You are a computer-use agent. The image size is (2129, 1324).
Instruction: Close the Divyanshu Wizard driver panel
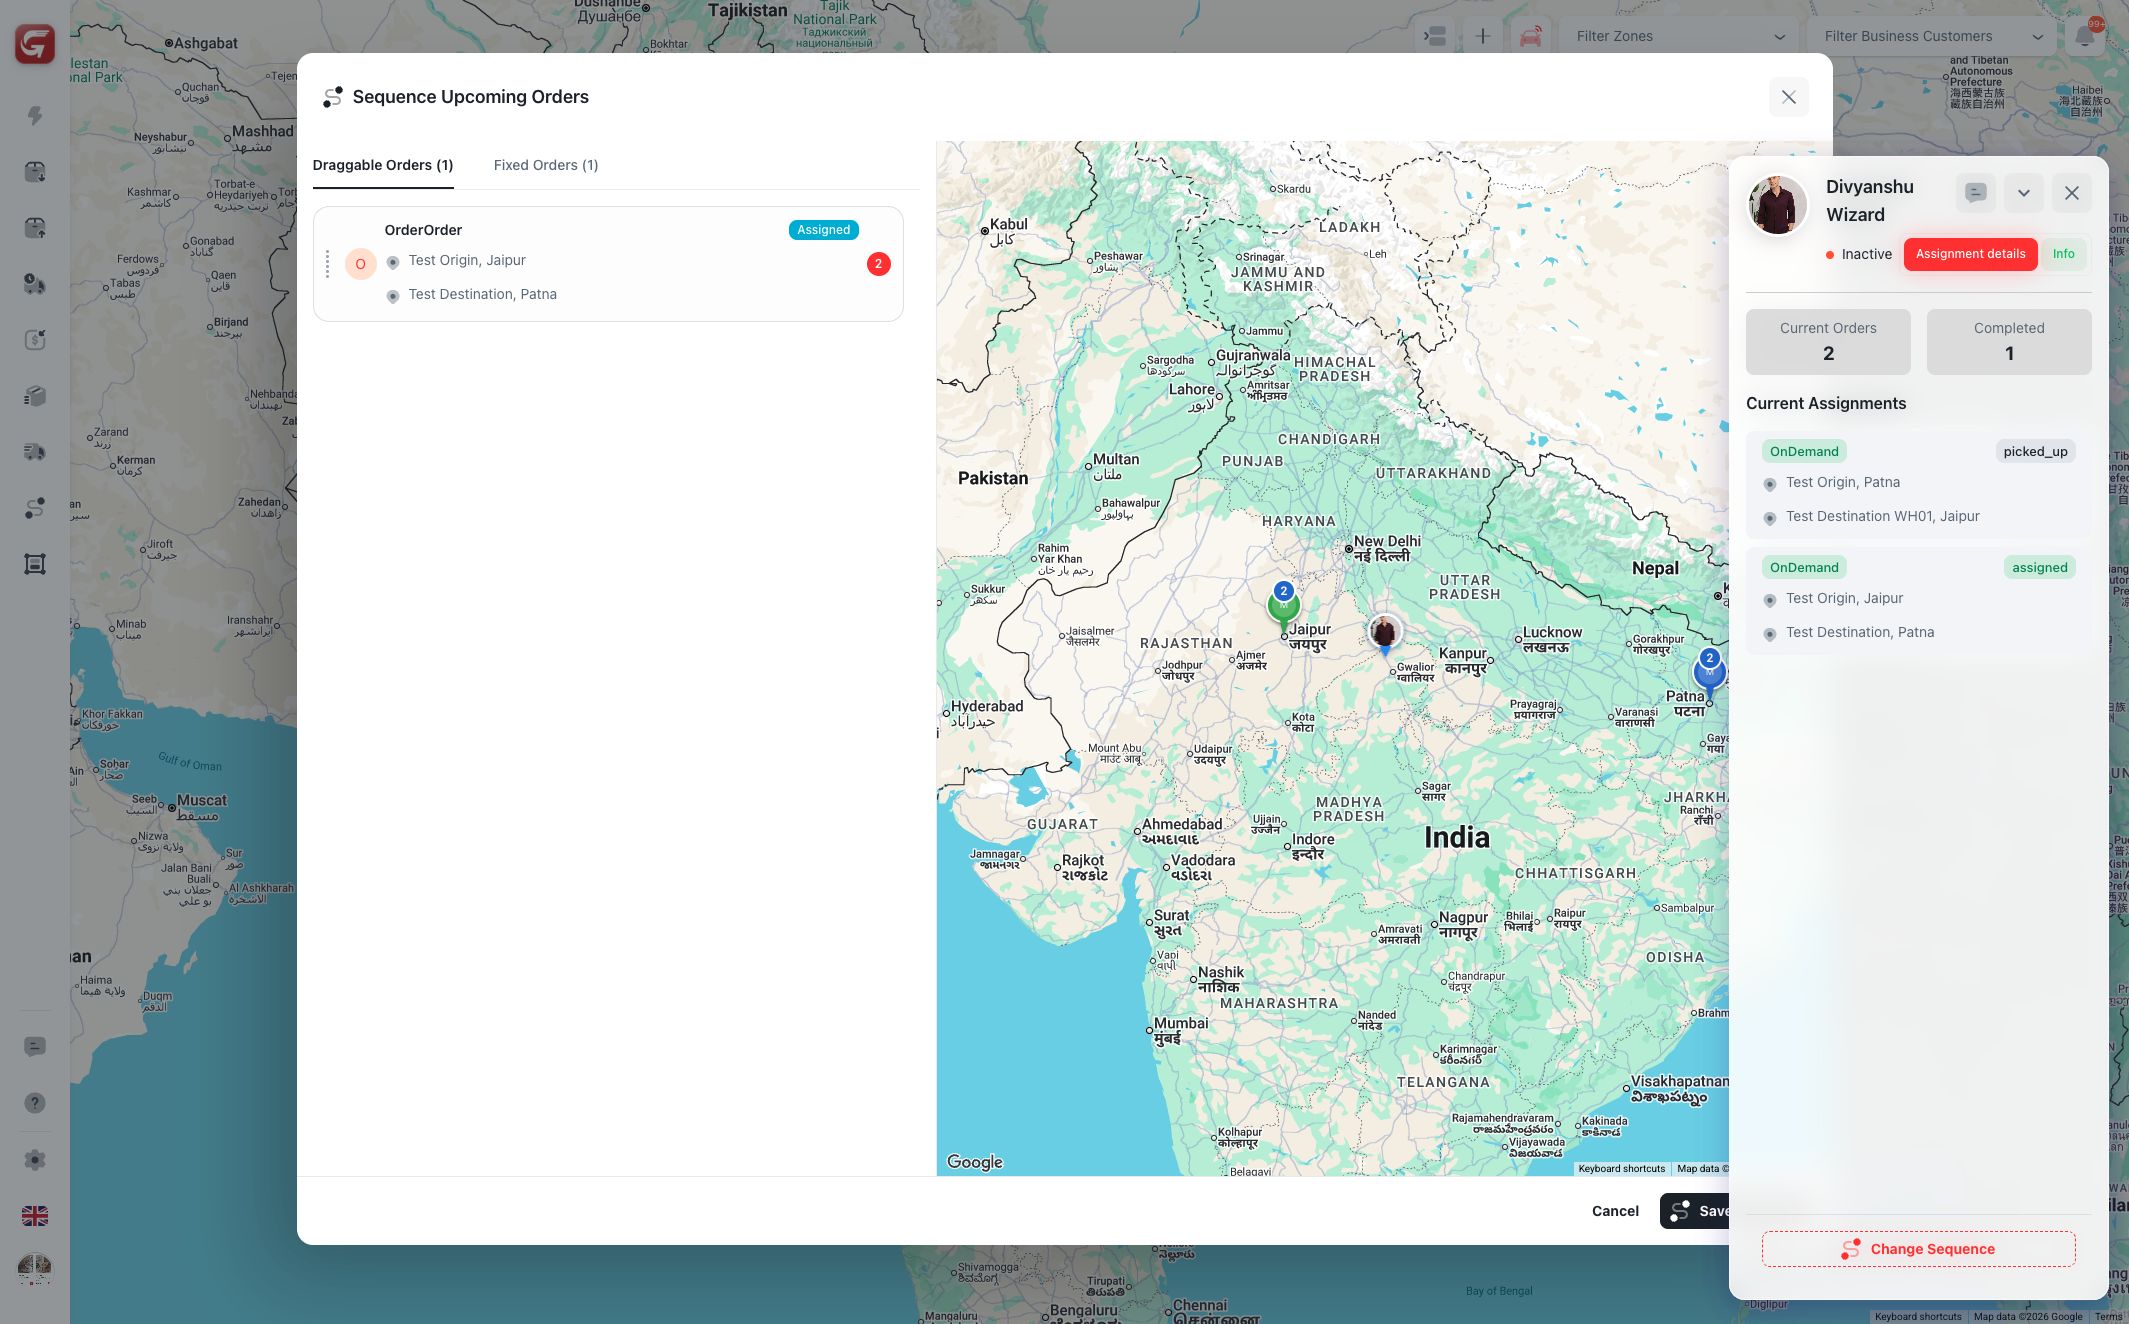tap(2072, 193)
